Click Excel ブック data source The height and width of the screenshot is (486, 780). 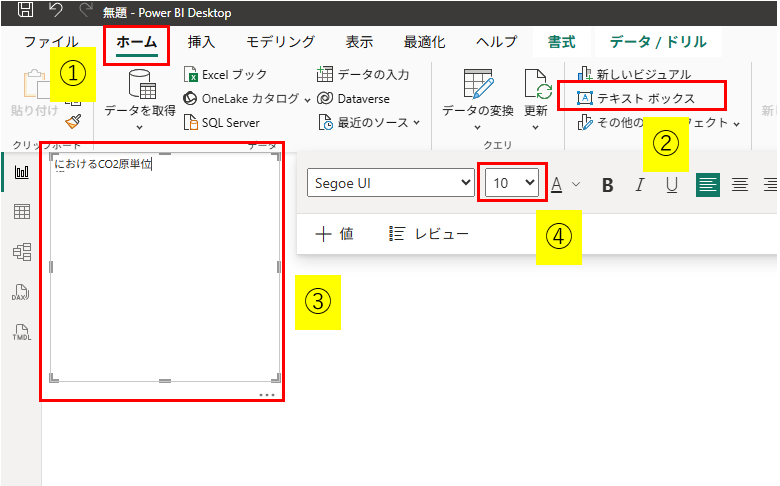coord(225,75)
